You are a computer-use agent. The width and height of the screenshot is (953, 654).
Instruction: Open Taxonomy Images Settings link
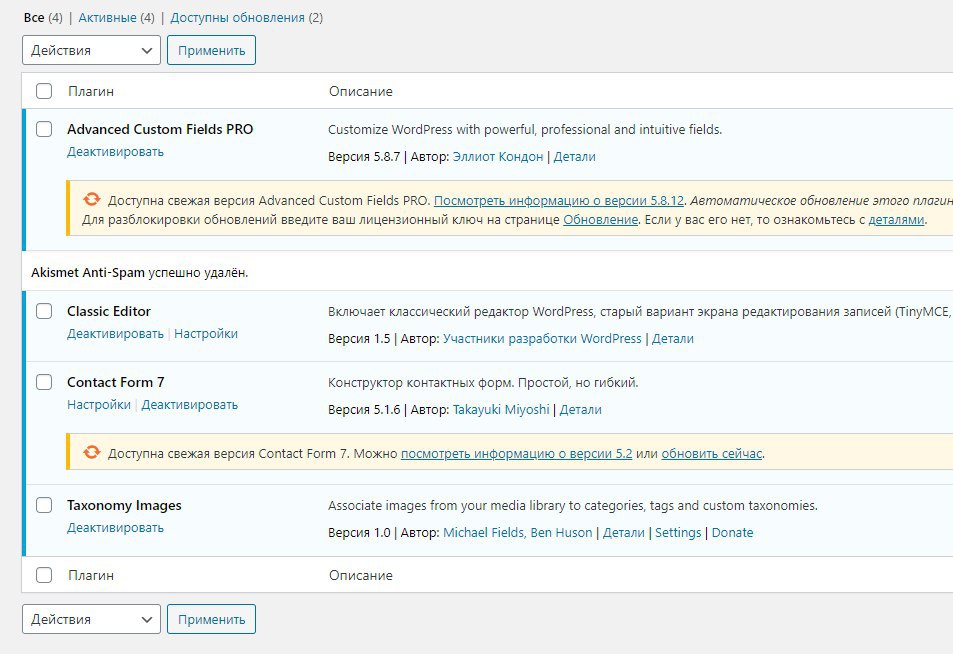click(x=678, y=532)
